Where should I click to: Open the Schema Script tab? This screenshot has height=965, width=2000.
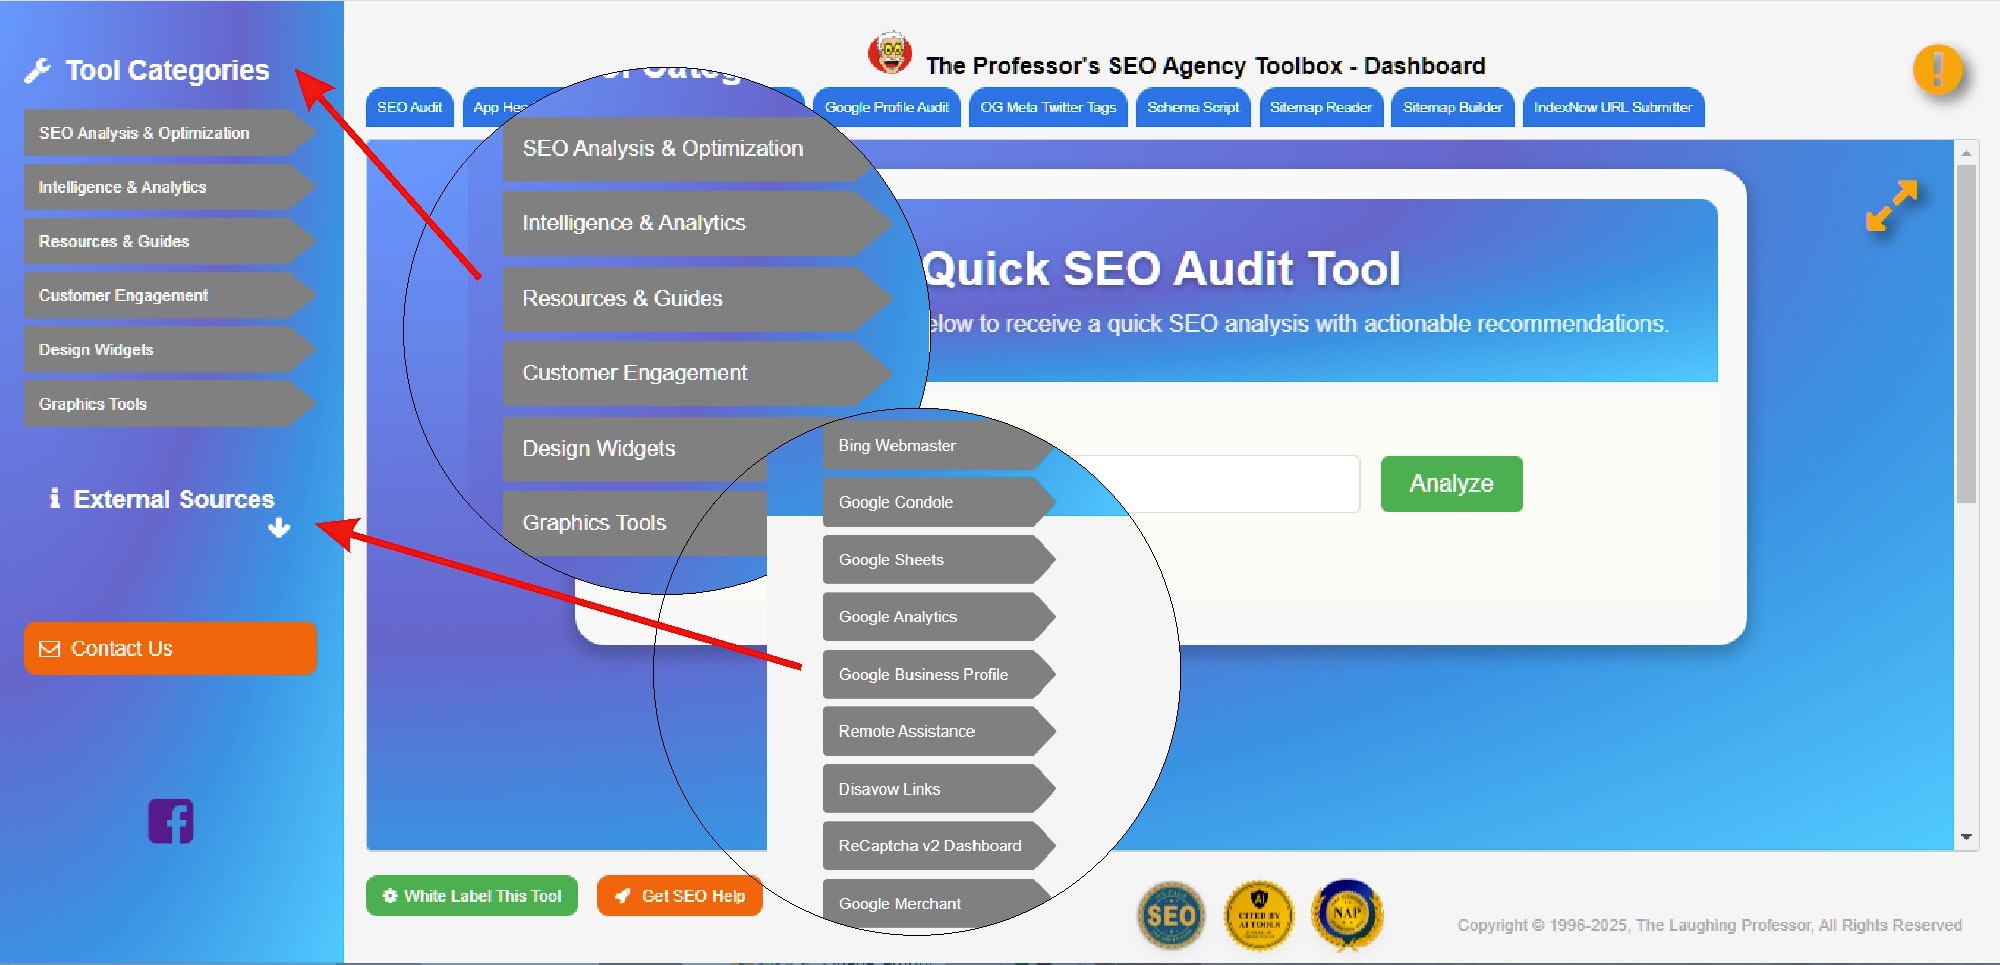coord(1193,107)
